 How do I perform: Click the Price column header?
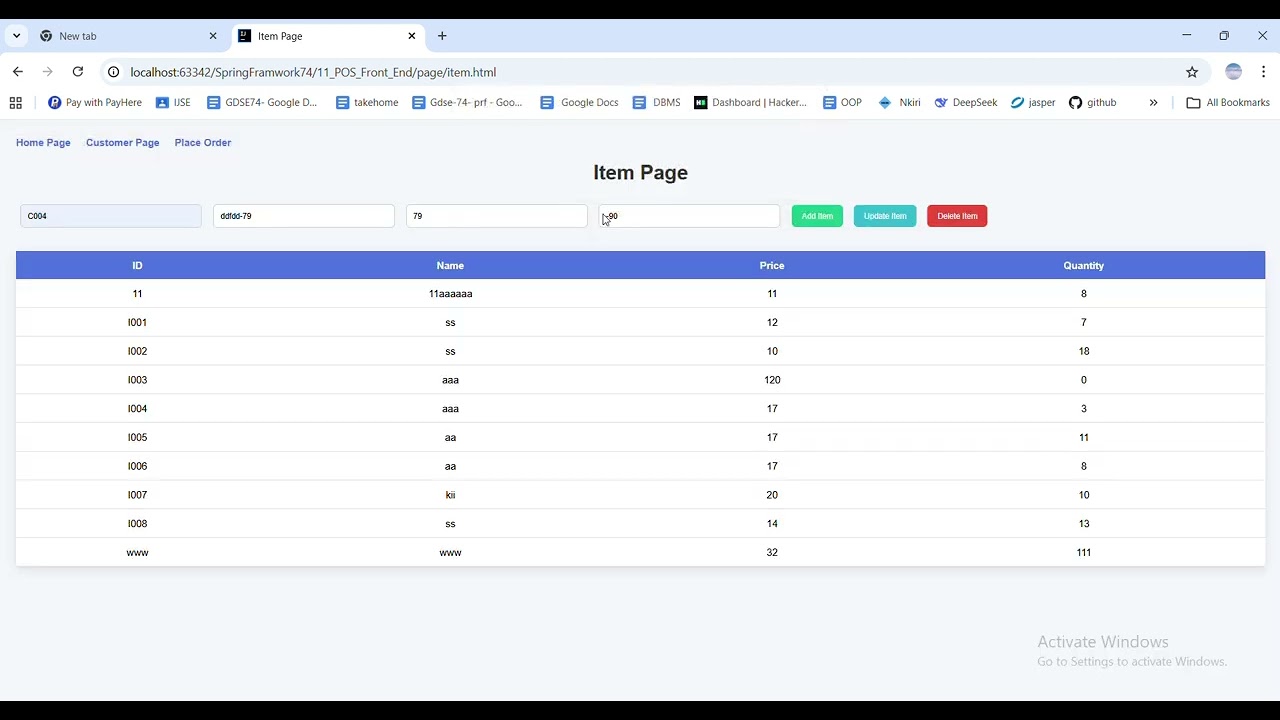[x=772, y=266]
